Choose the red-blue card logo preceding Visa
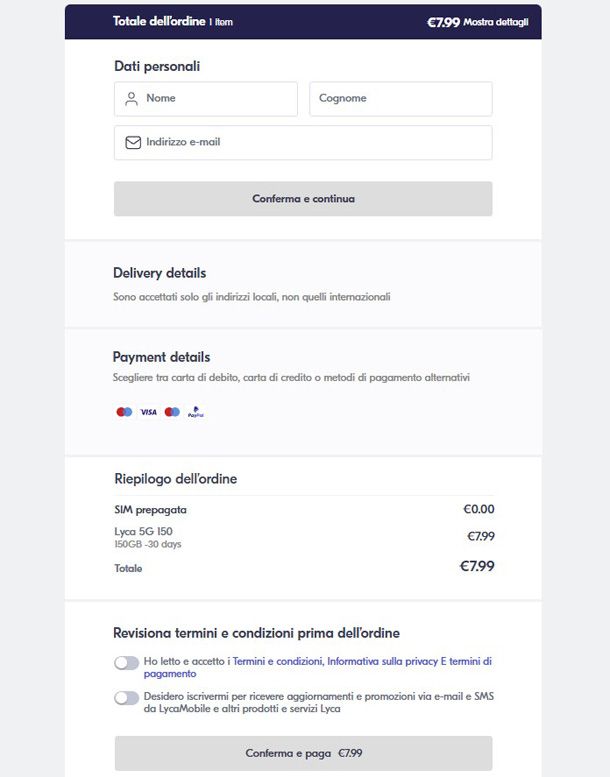 point(124,412)
